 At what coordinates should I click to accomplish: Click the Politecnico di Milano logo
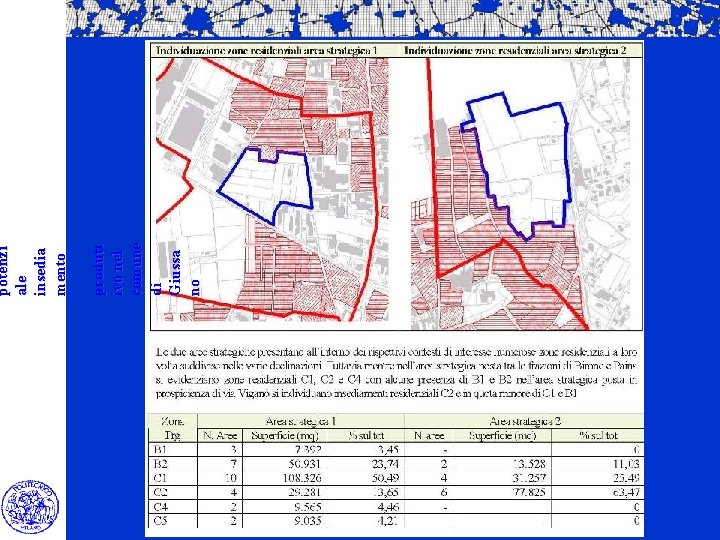(x=30, y=507)
